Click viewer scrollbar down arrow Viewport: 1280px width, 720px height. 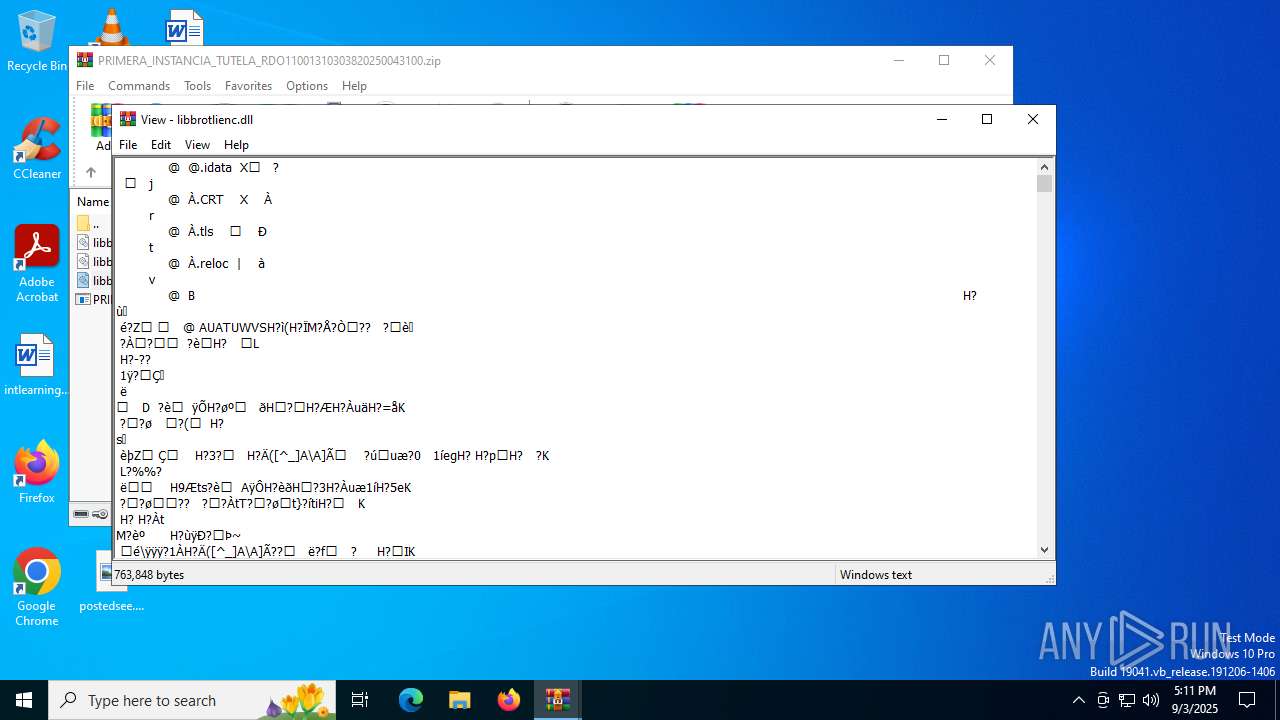click(x=1044, y=549)
